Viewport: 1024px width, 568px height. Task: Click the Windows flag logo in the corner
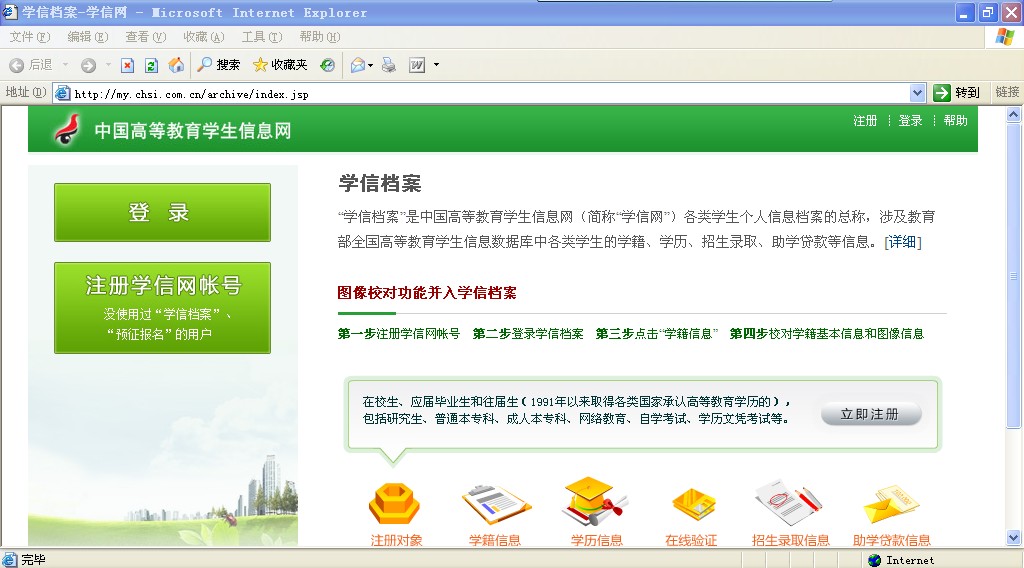point(1004,37)
